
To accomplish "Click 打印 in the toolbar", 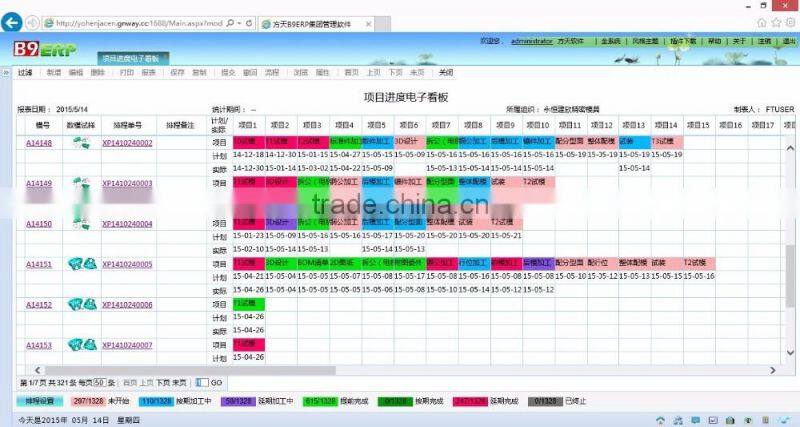I will coord(126,73).
